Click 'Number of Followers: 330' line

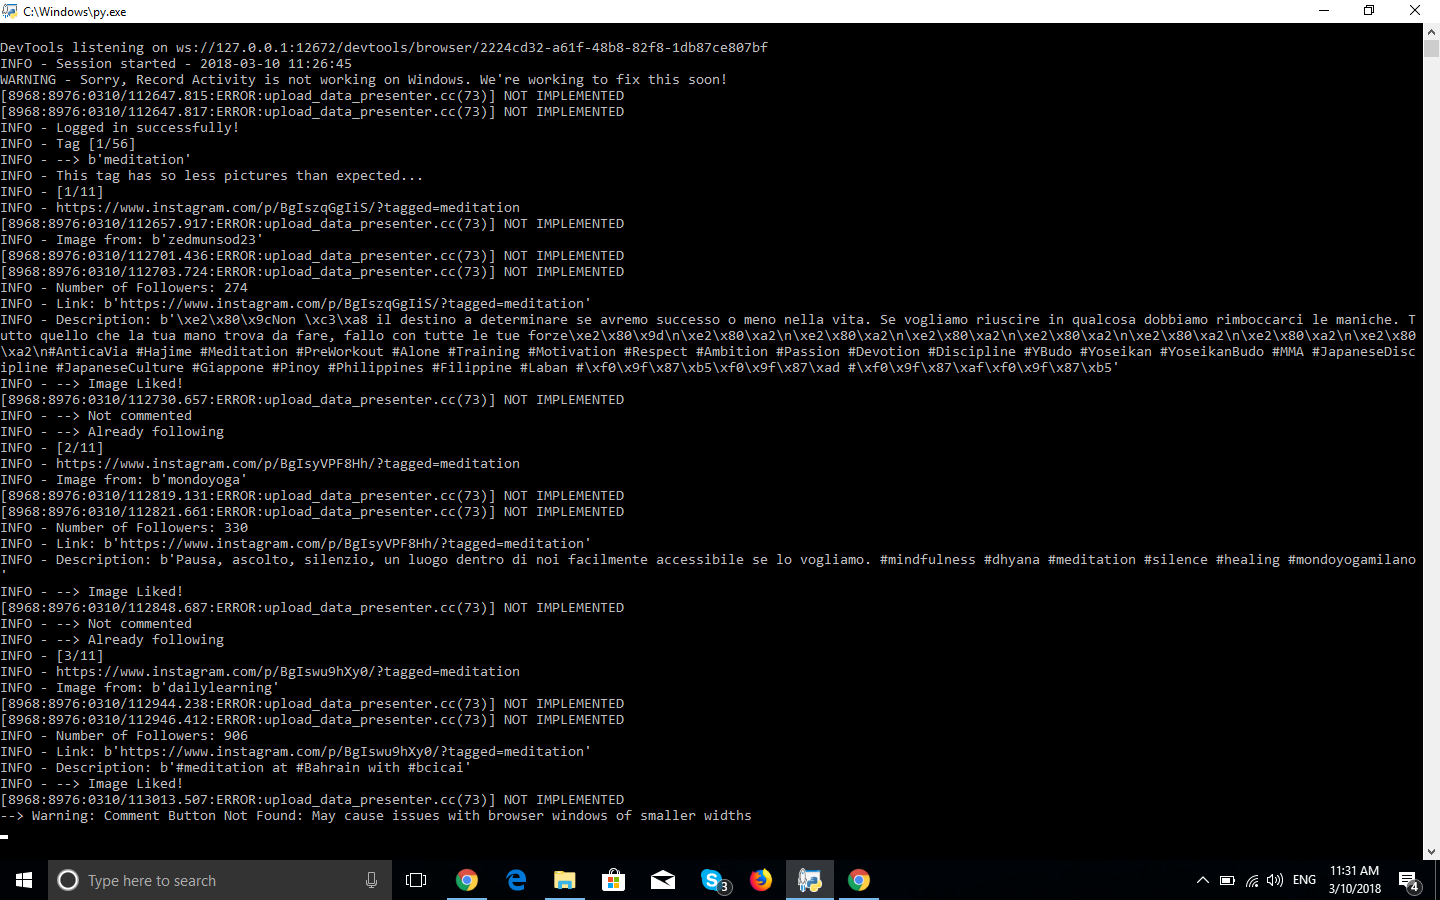point(124,527)
